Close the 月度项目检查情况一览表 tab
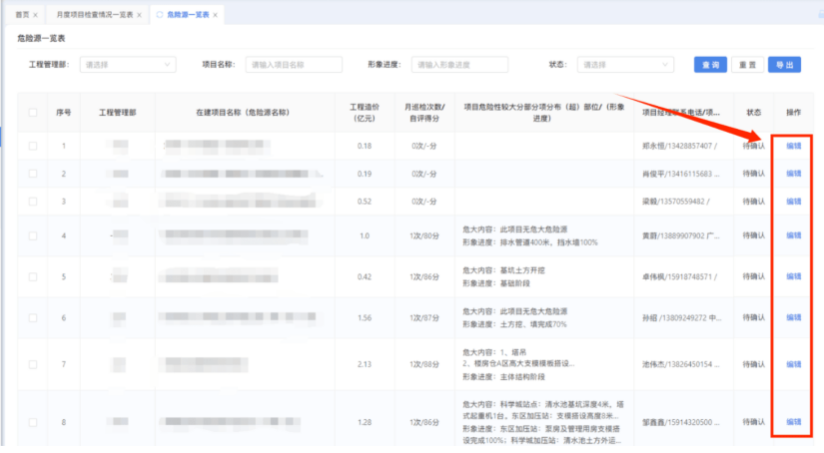The height and width of the screenshot is (453, 824). tap(139, 16)
